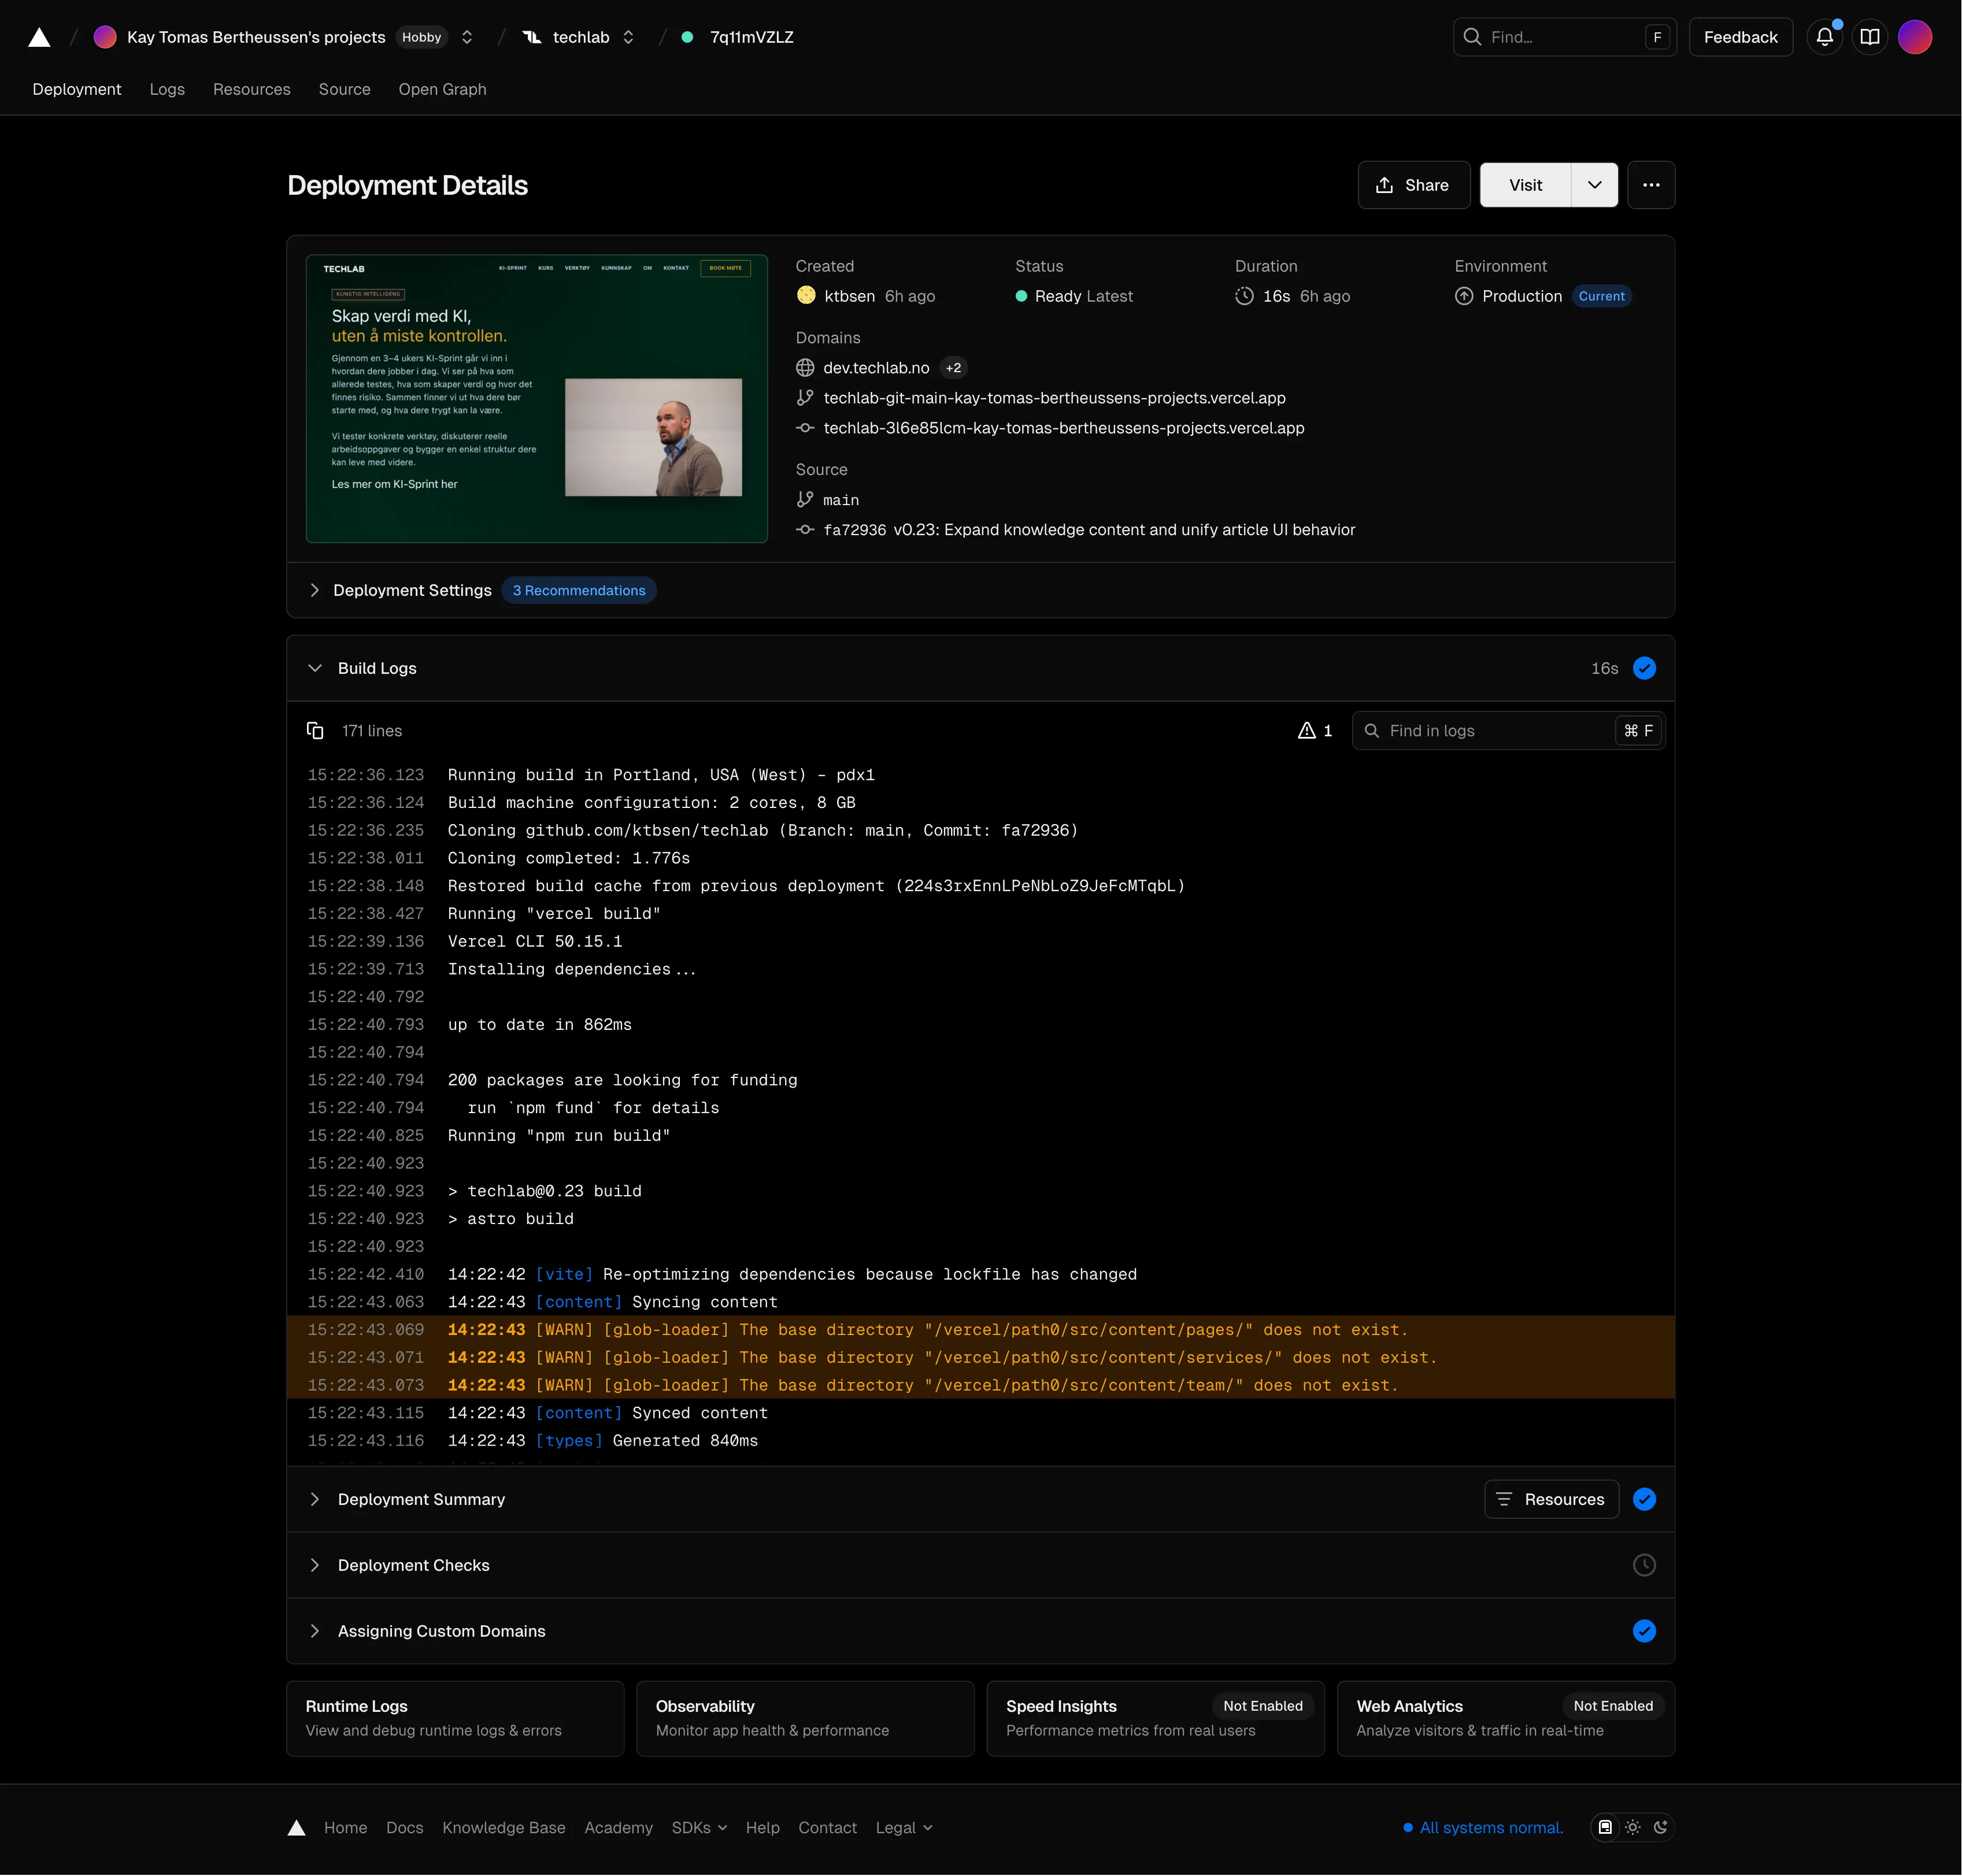Click the Vercel triangle logo in header
Screen dimensions: 1962x1876
point(39,37)
